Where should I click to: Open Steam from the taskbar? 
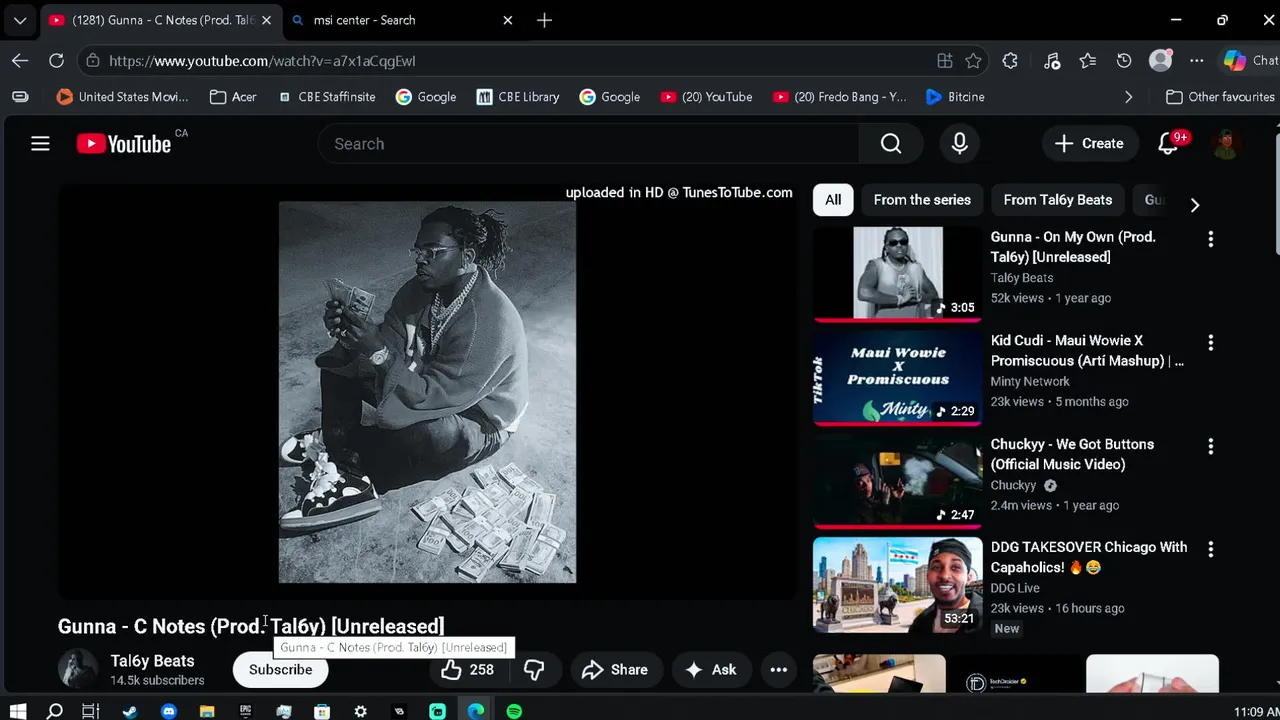[130, 711]
